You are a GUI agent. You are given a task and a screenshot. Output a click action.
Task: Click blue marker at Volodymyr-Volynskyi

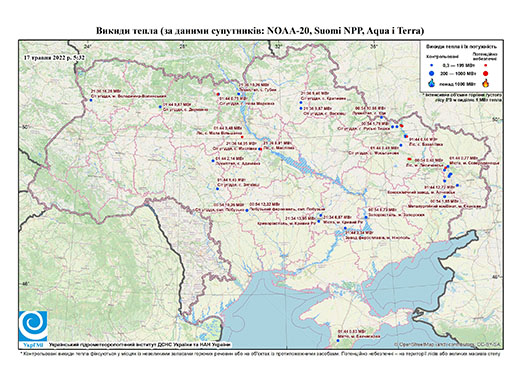(91, 100)
